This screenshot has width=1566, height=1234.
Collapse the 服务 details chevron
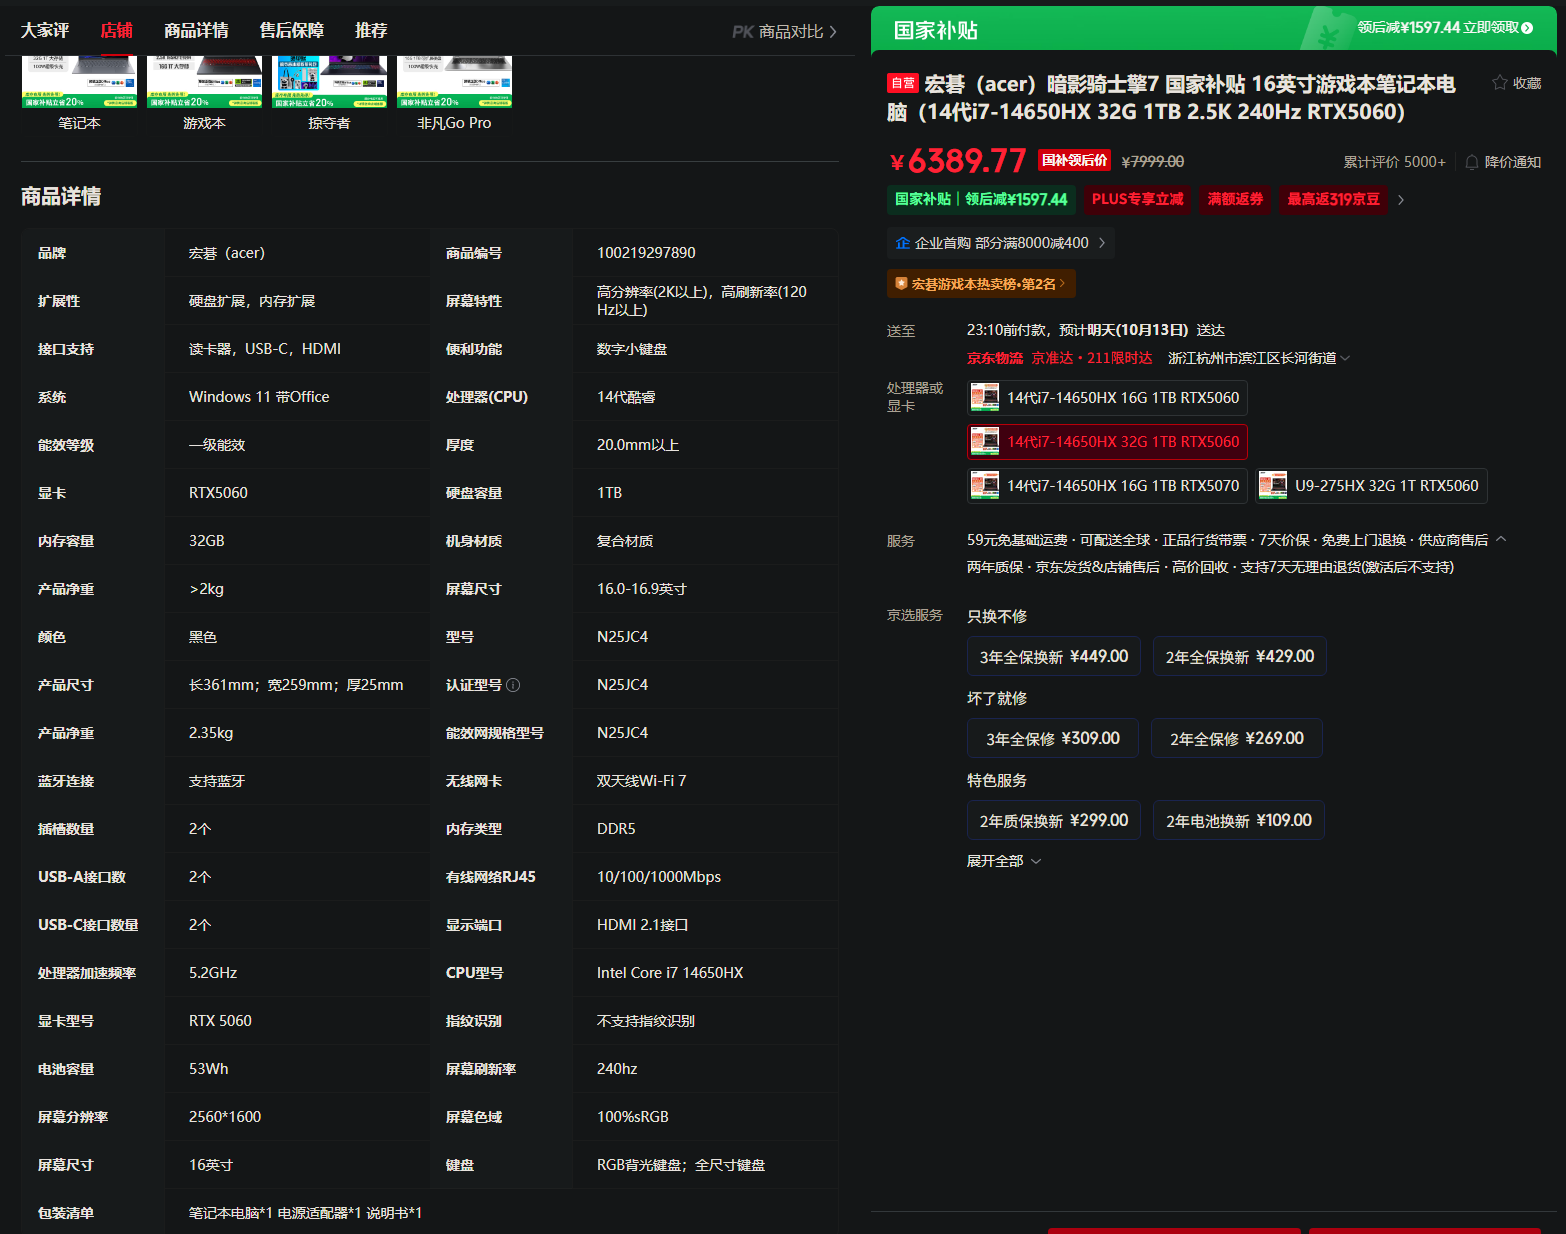coord(1501,540)
